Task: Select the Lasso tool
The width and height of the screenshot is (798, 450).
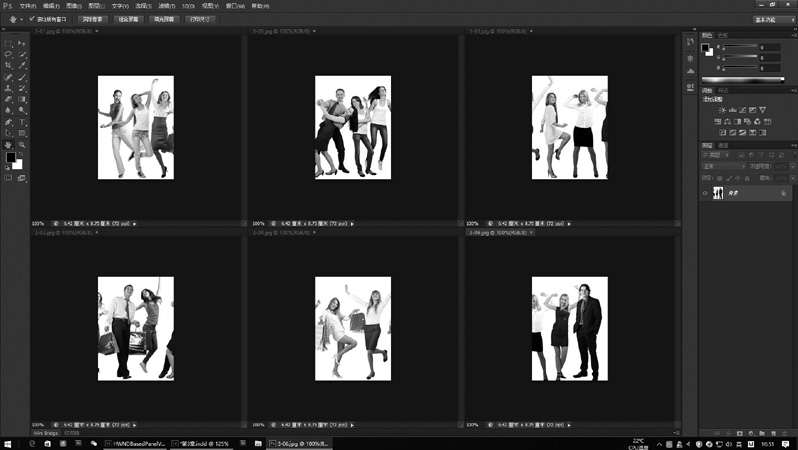Action: 9,54
